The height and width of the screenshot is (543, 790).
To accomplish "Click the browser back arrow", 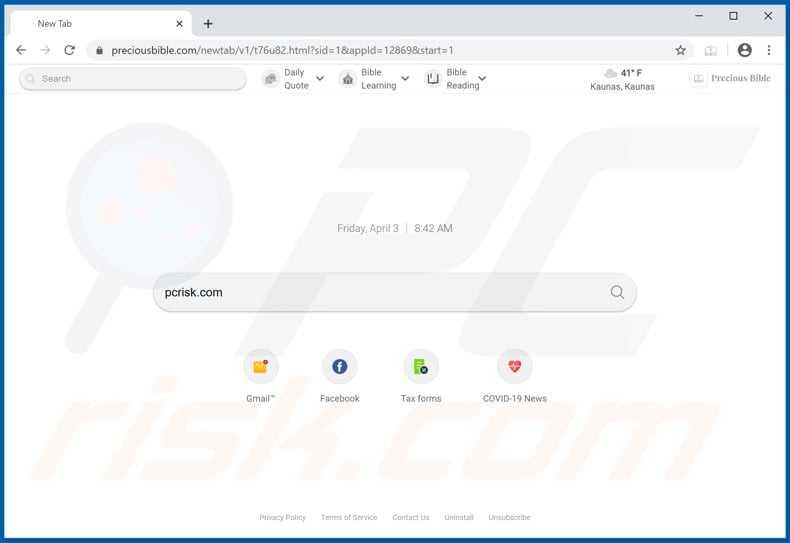I will tap(21, 50).
